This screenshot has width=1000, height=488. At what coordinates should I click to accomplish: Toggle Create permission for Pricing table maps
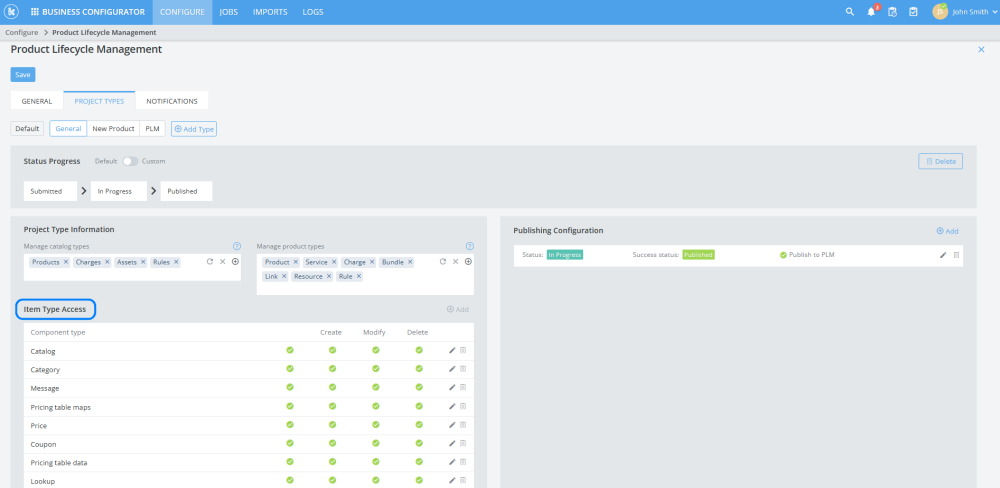332,406
